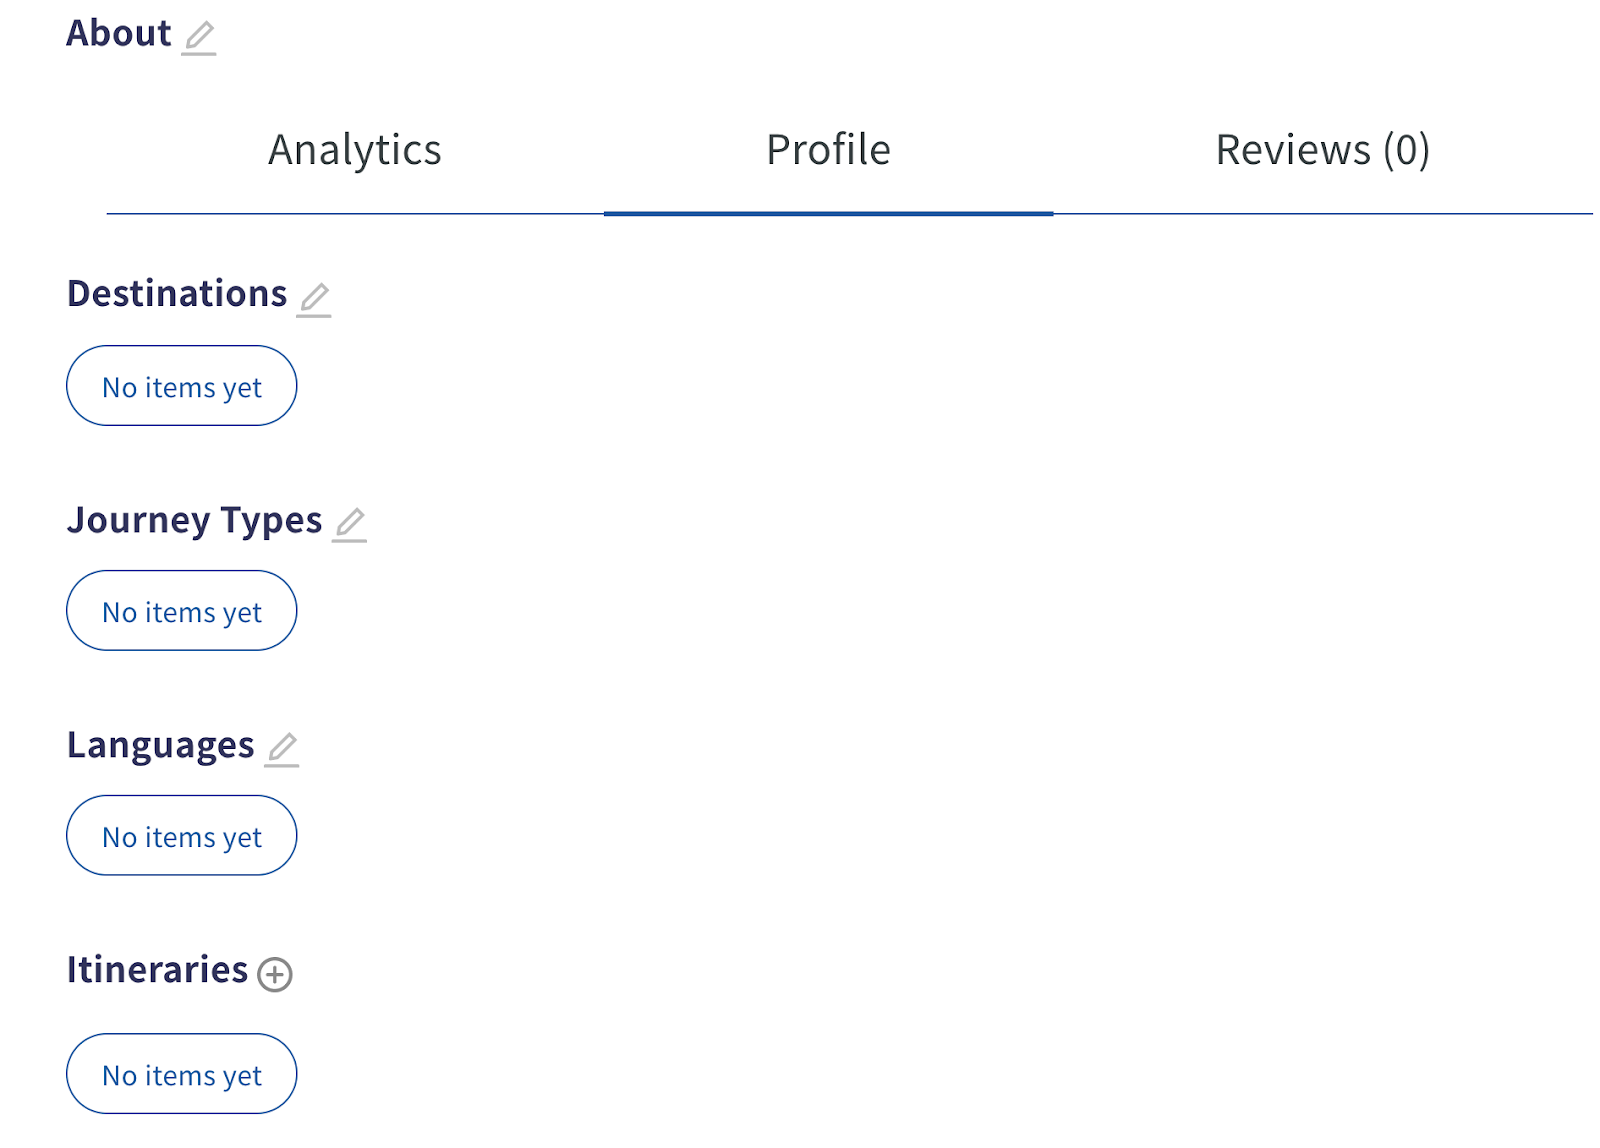Click the Itineraries heading label
Viewport: 1600px width, 1148px height.
(157, 970)
